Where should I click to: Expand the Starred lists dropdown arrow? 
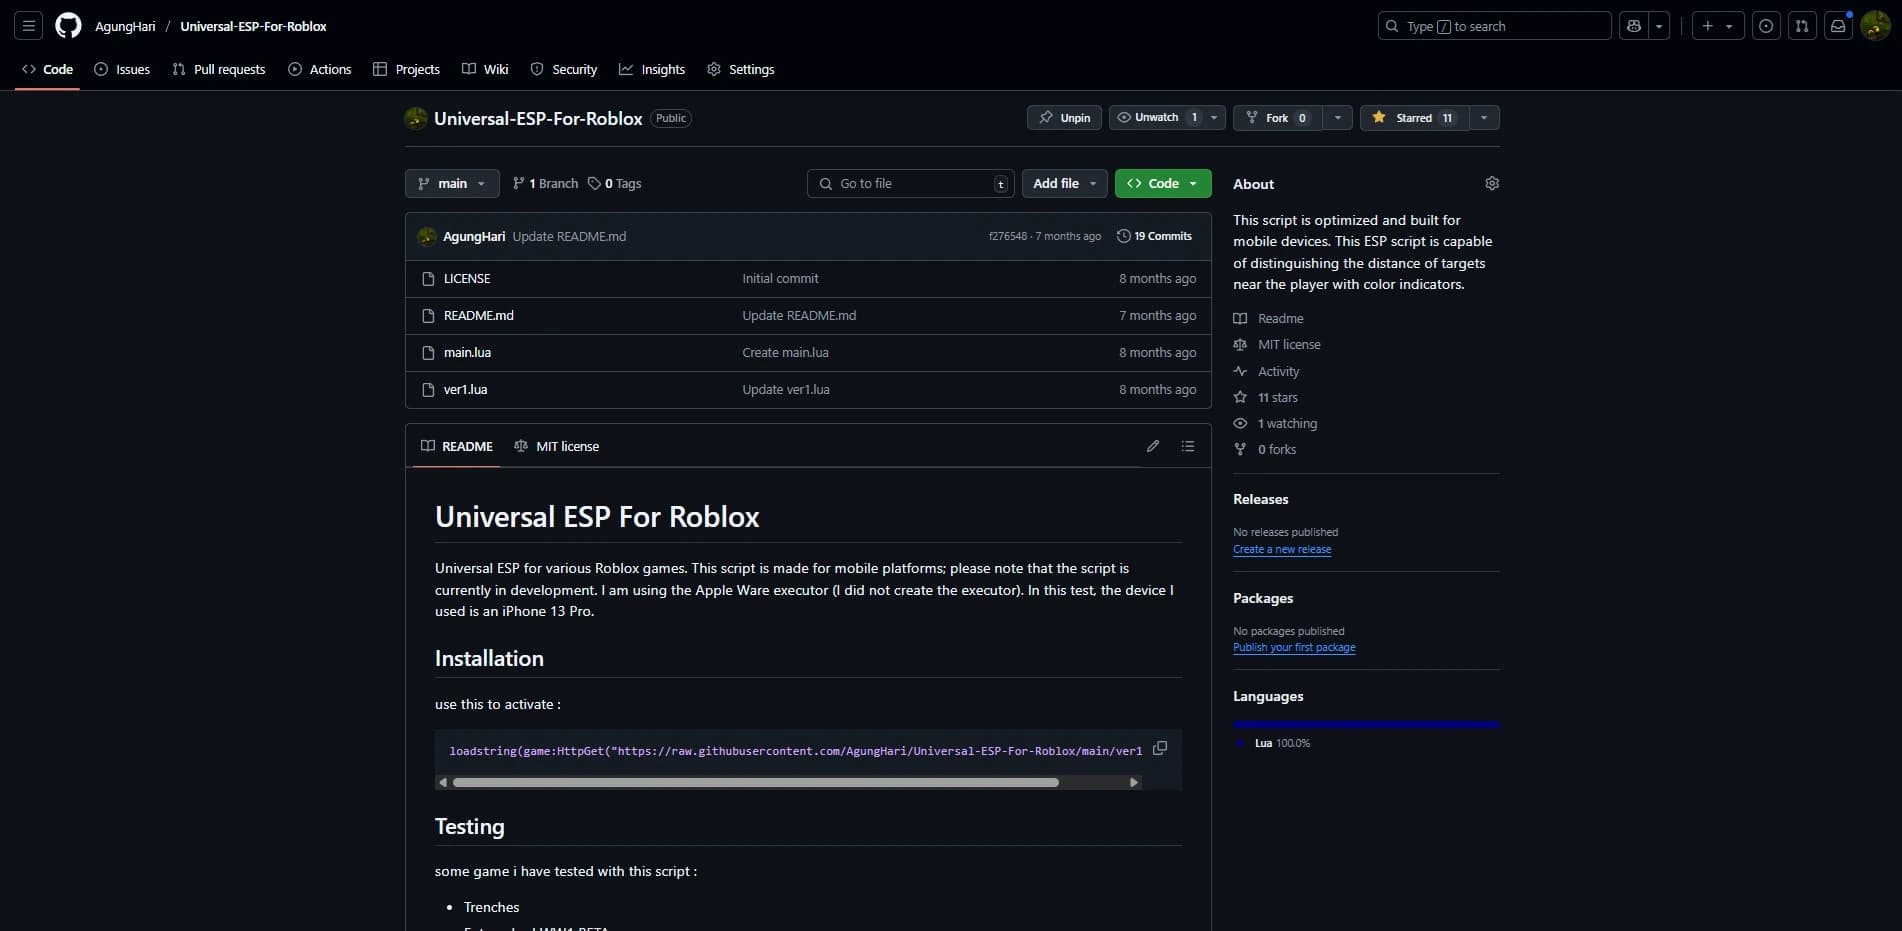coord(1484,118)
